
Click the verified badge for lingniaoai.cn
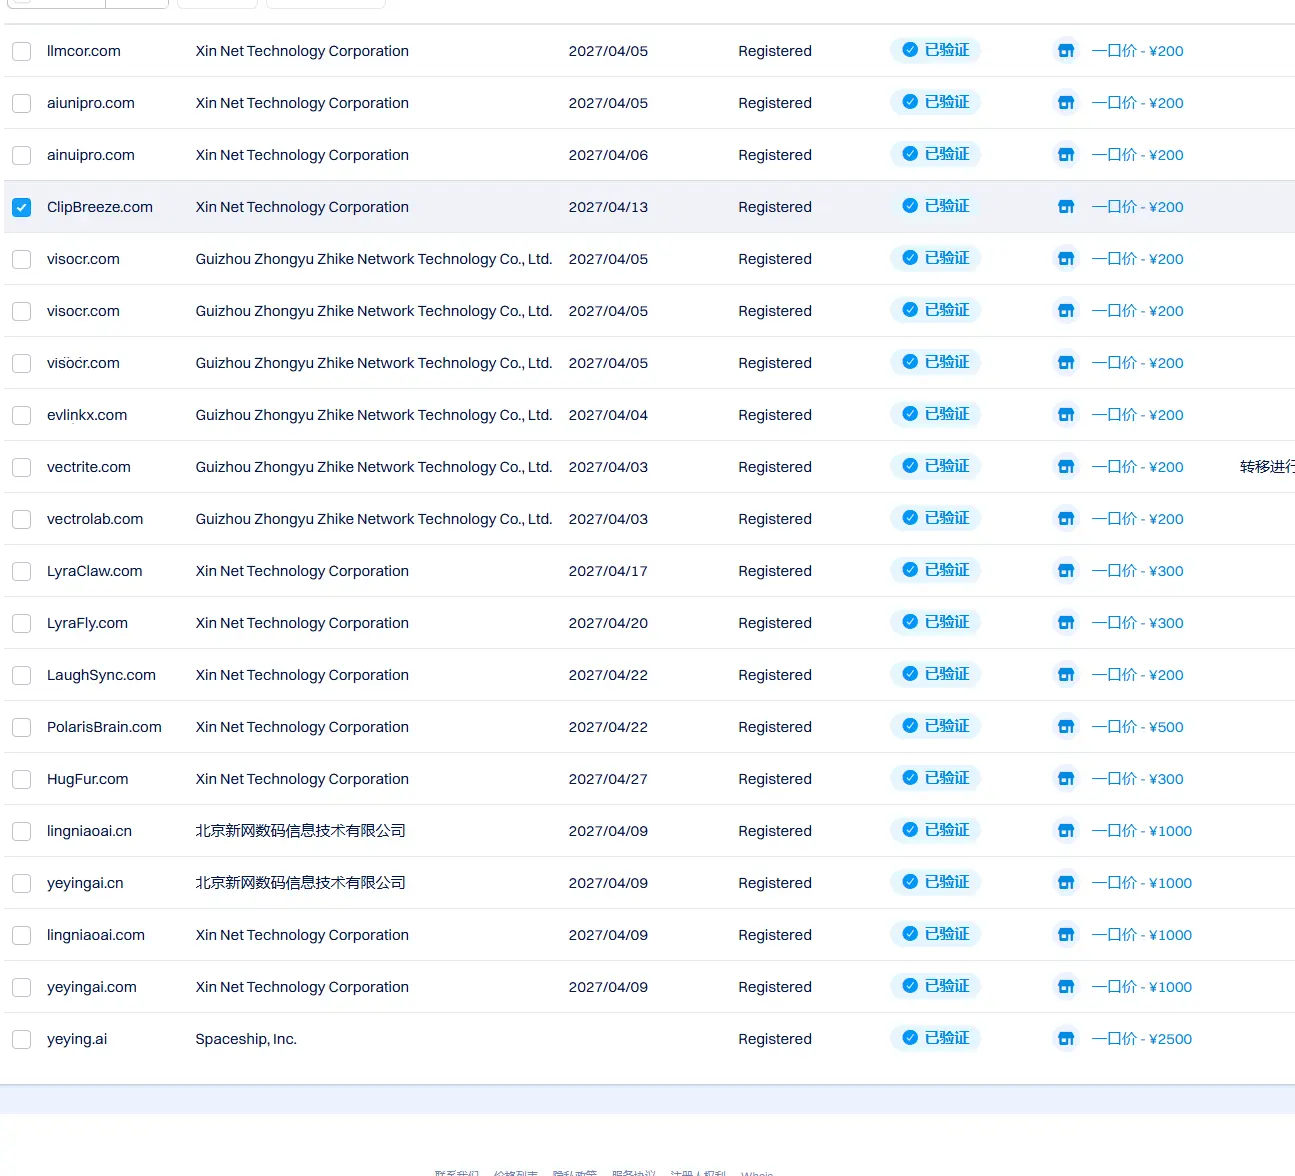click(936, 830)
